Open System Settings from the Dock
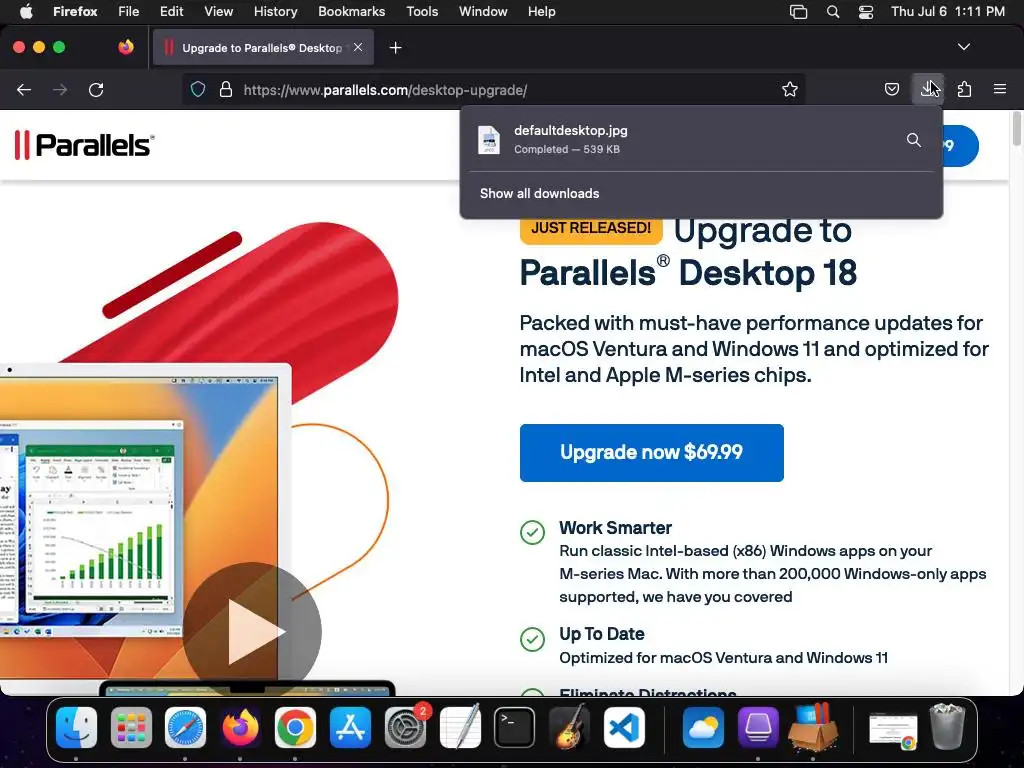1024x768 pixels. 405,727
